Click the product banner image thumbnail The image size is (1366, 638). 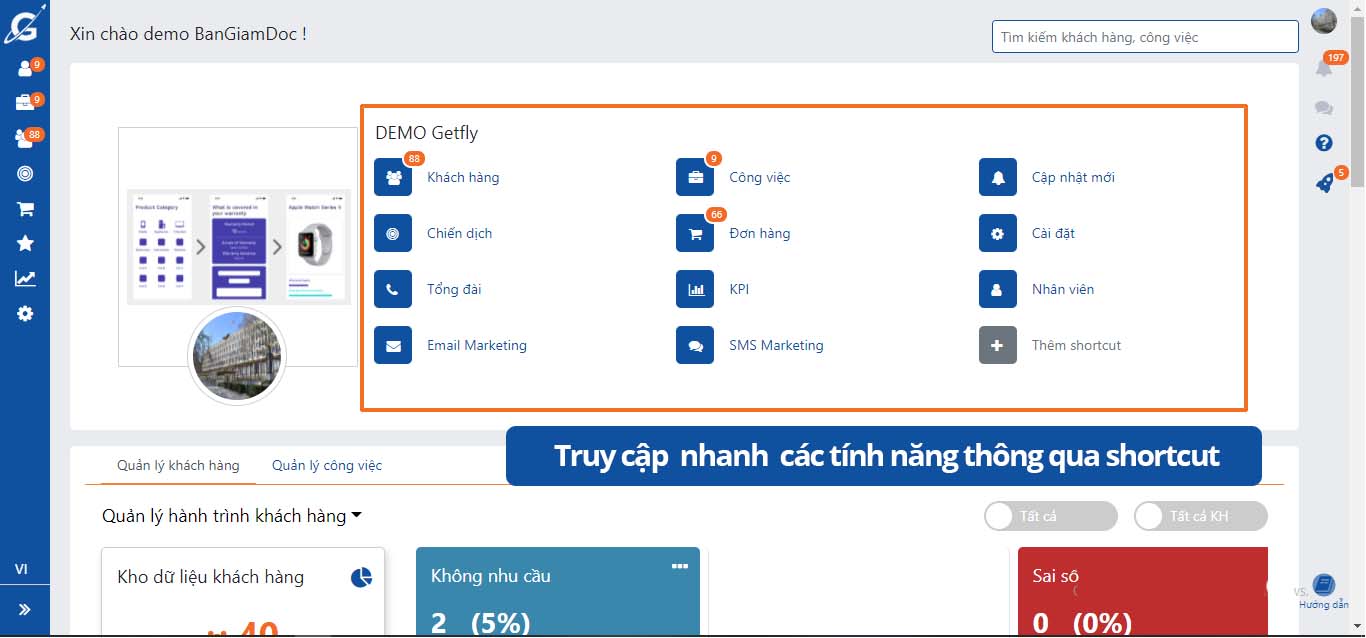point(238,246)
